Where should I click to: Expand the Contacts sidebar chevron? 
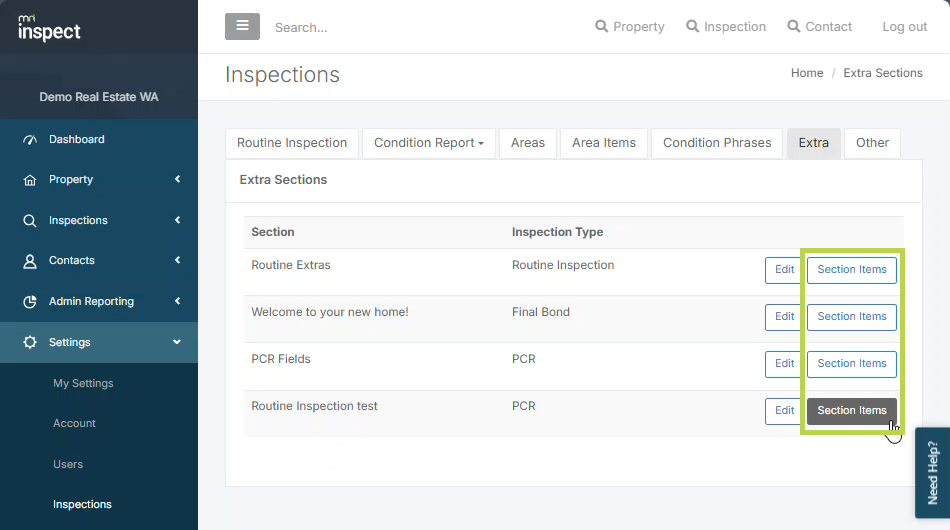pos(178,260)
